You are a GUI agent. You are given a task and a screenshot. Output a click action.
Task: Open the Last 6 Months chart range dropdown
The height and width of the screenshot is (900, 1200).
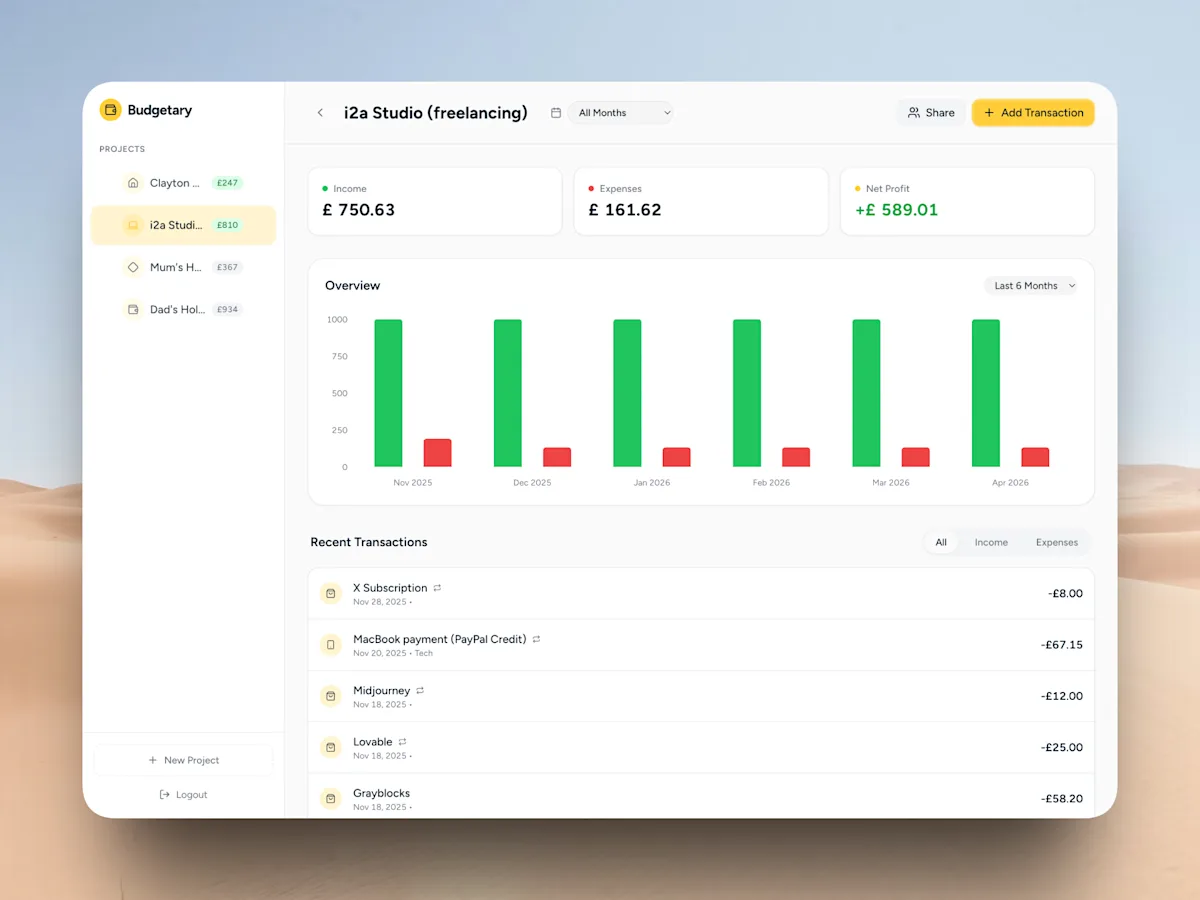click(x=1031, y=286)
